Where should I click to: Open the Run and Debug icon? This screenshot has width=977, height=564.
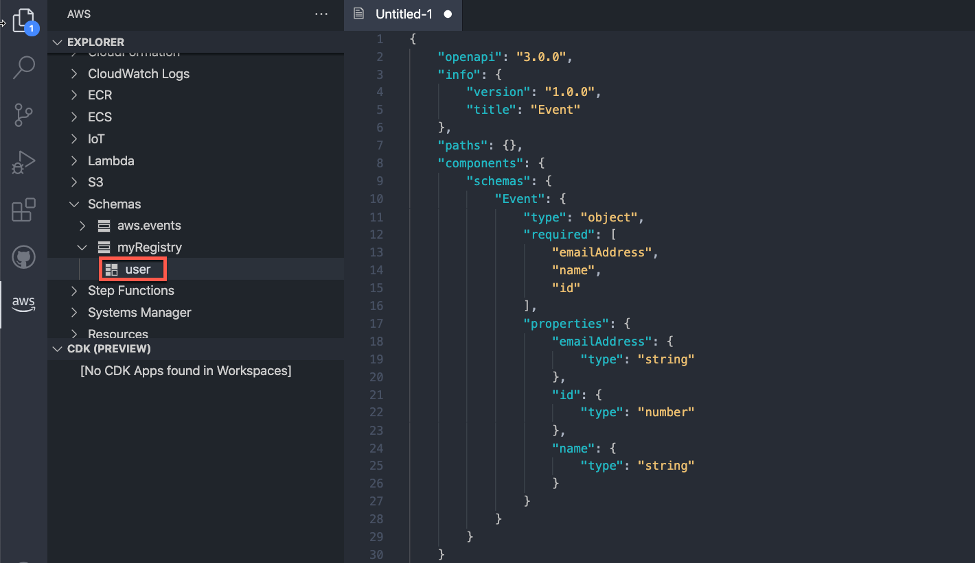click(23, 162)
